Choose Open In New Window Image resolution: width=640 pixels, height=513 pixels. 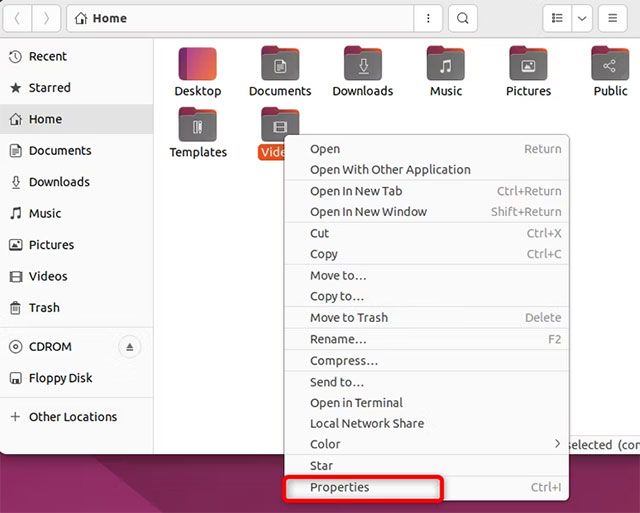[427, 212]
